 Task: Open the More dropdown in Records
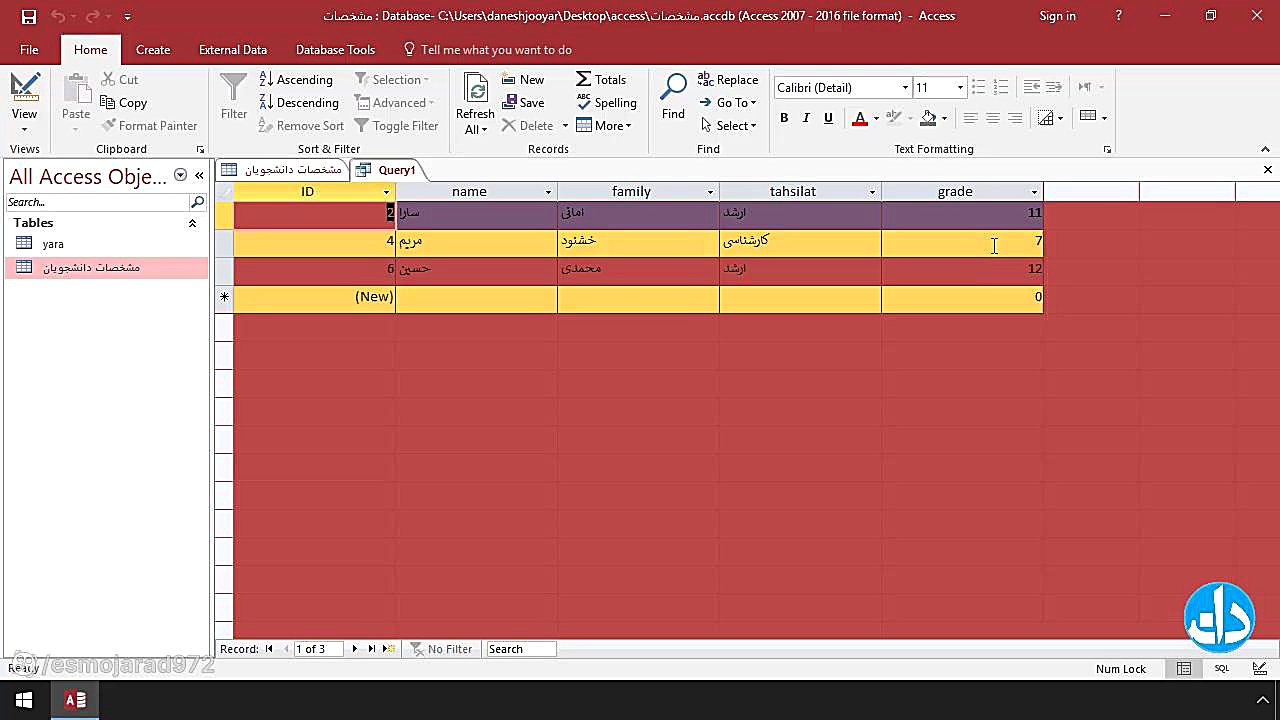[604, 126]
